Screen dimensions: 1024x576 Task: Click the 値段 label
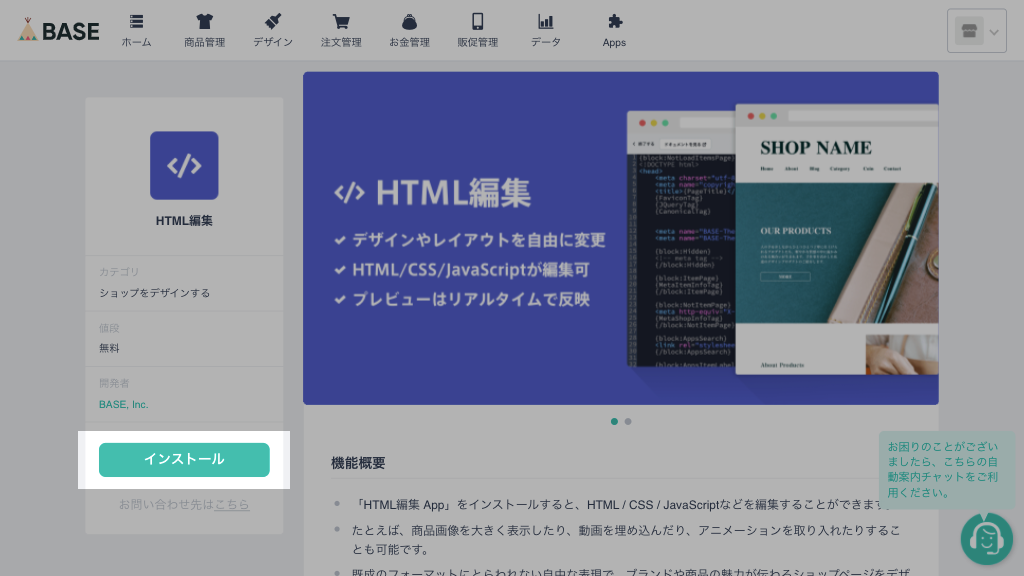(109, 328)
